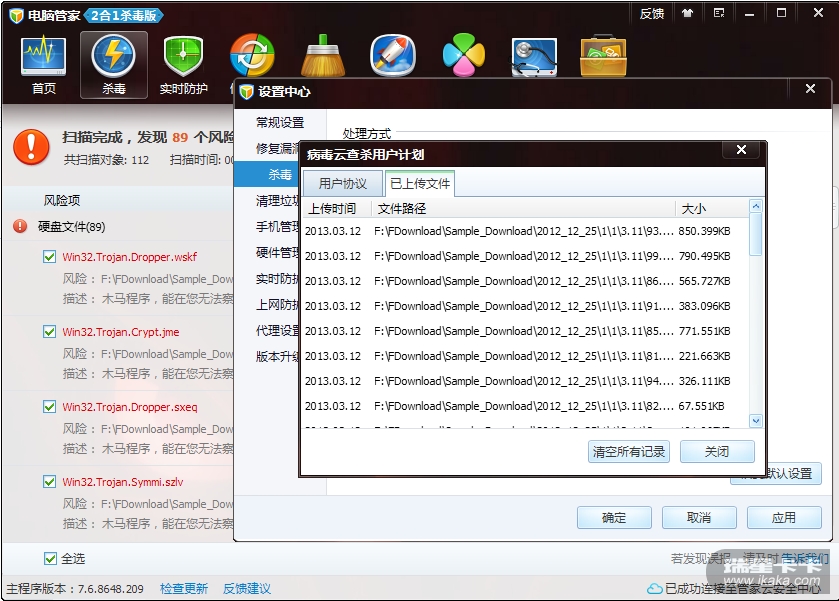Open 版本升级 settings sidebar item

[x=267, y=356]
